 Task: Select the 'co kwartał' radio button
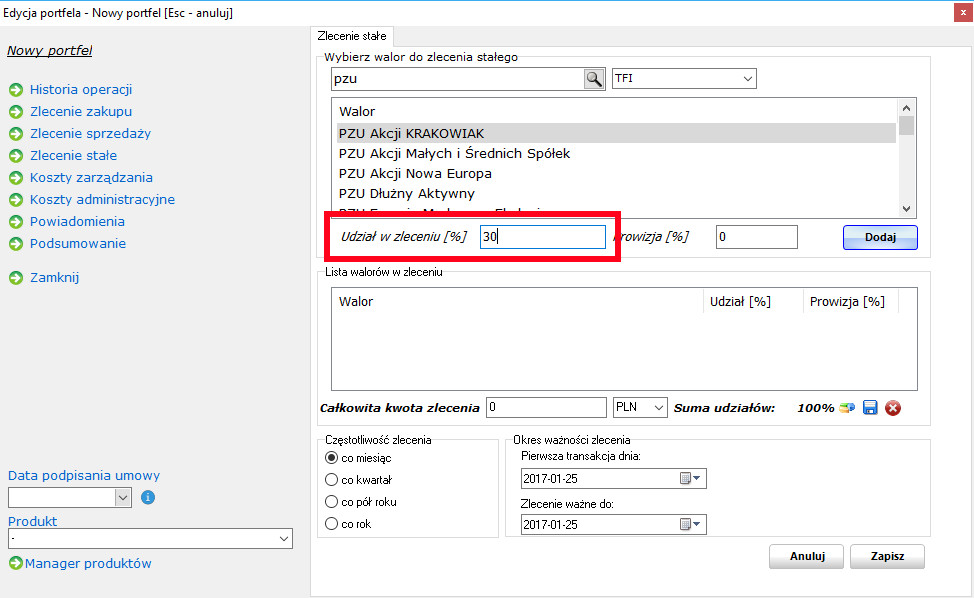pos(332,480)
